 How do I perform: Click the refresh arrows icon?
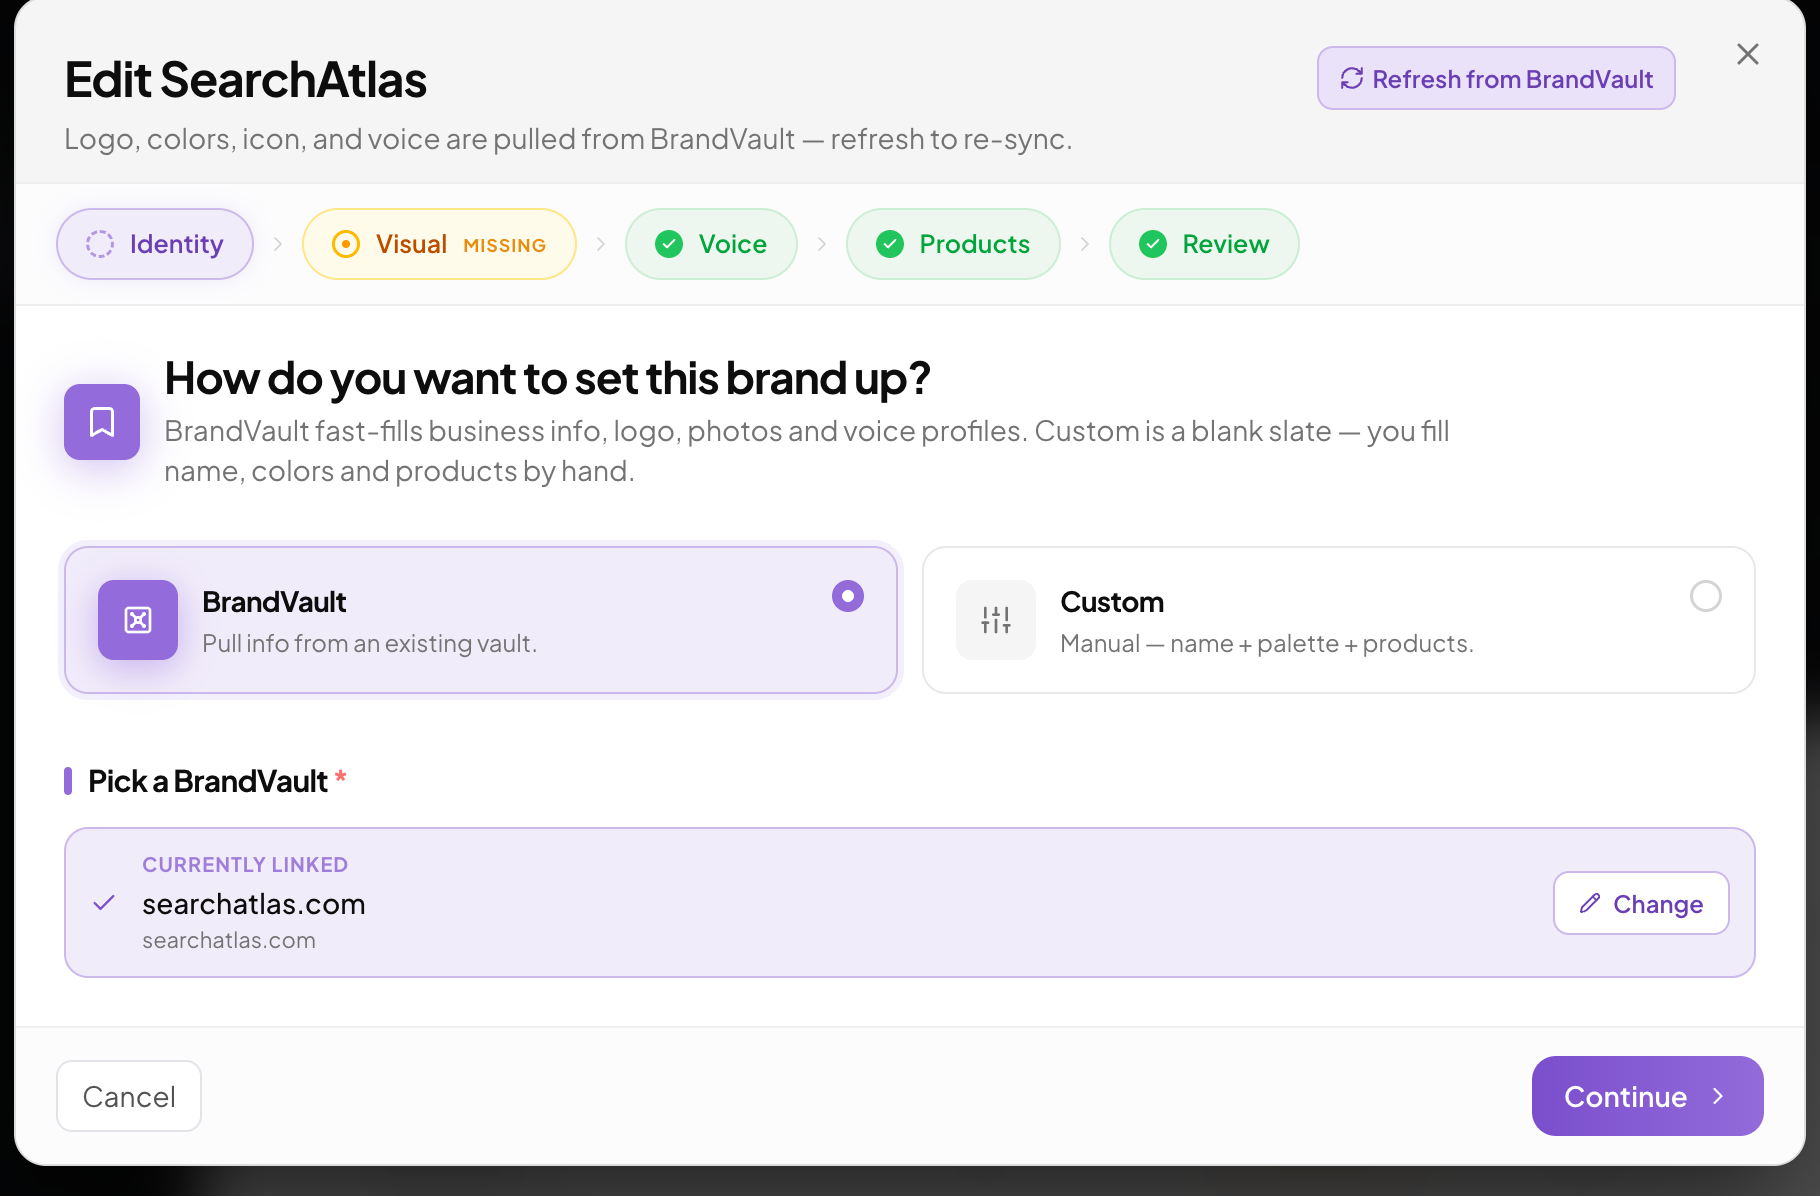pos(1352,78)
